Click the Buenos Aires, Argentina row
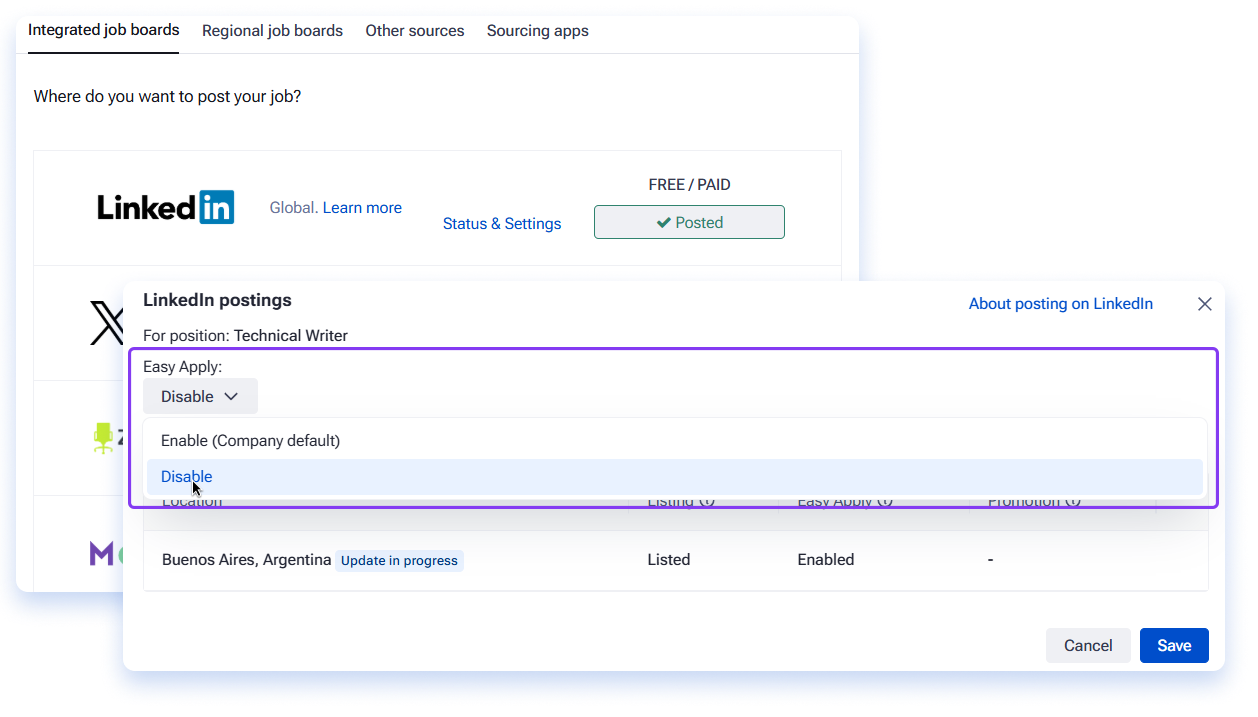The image size is (1258, 717). [x=675, y=560]
